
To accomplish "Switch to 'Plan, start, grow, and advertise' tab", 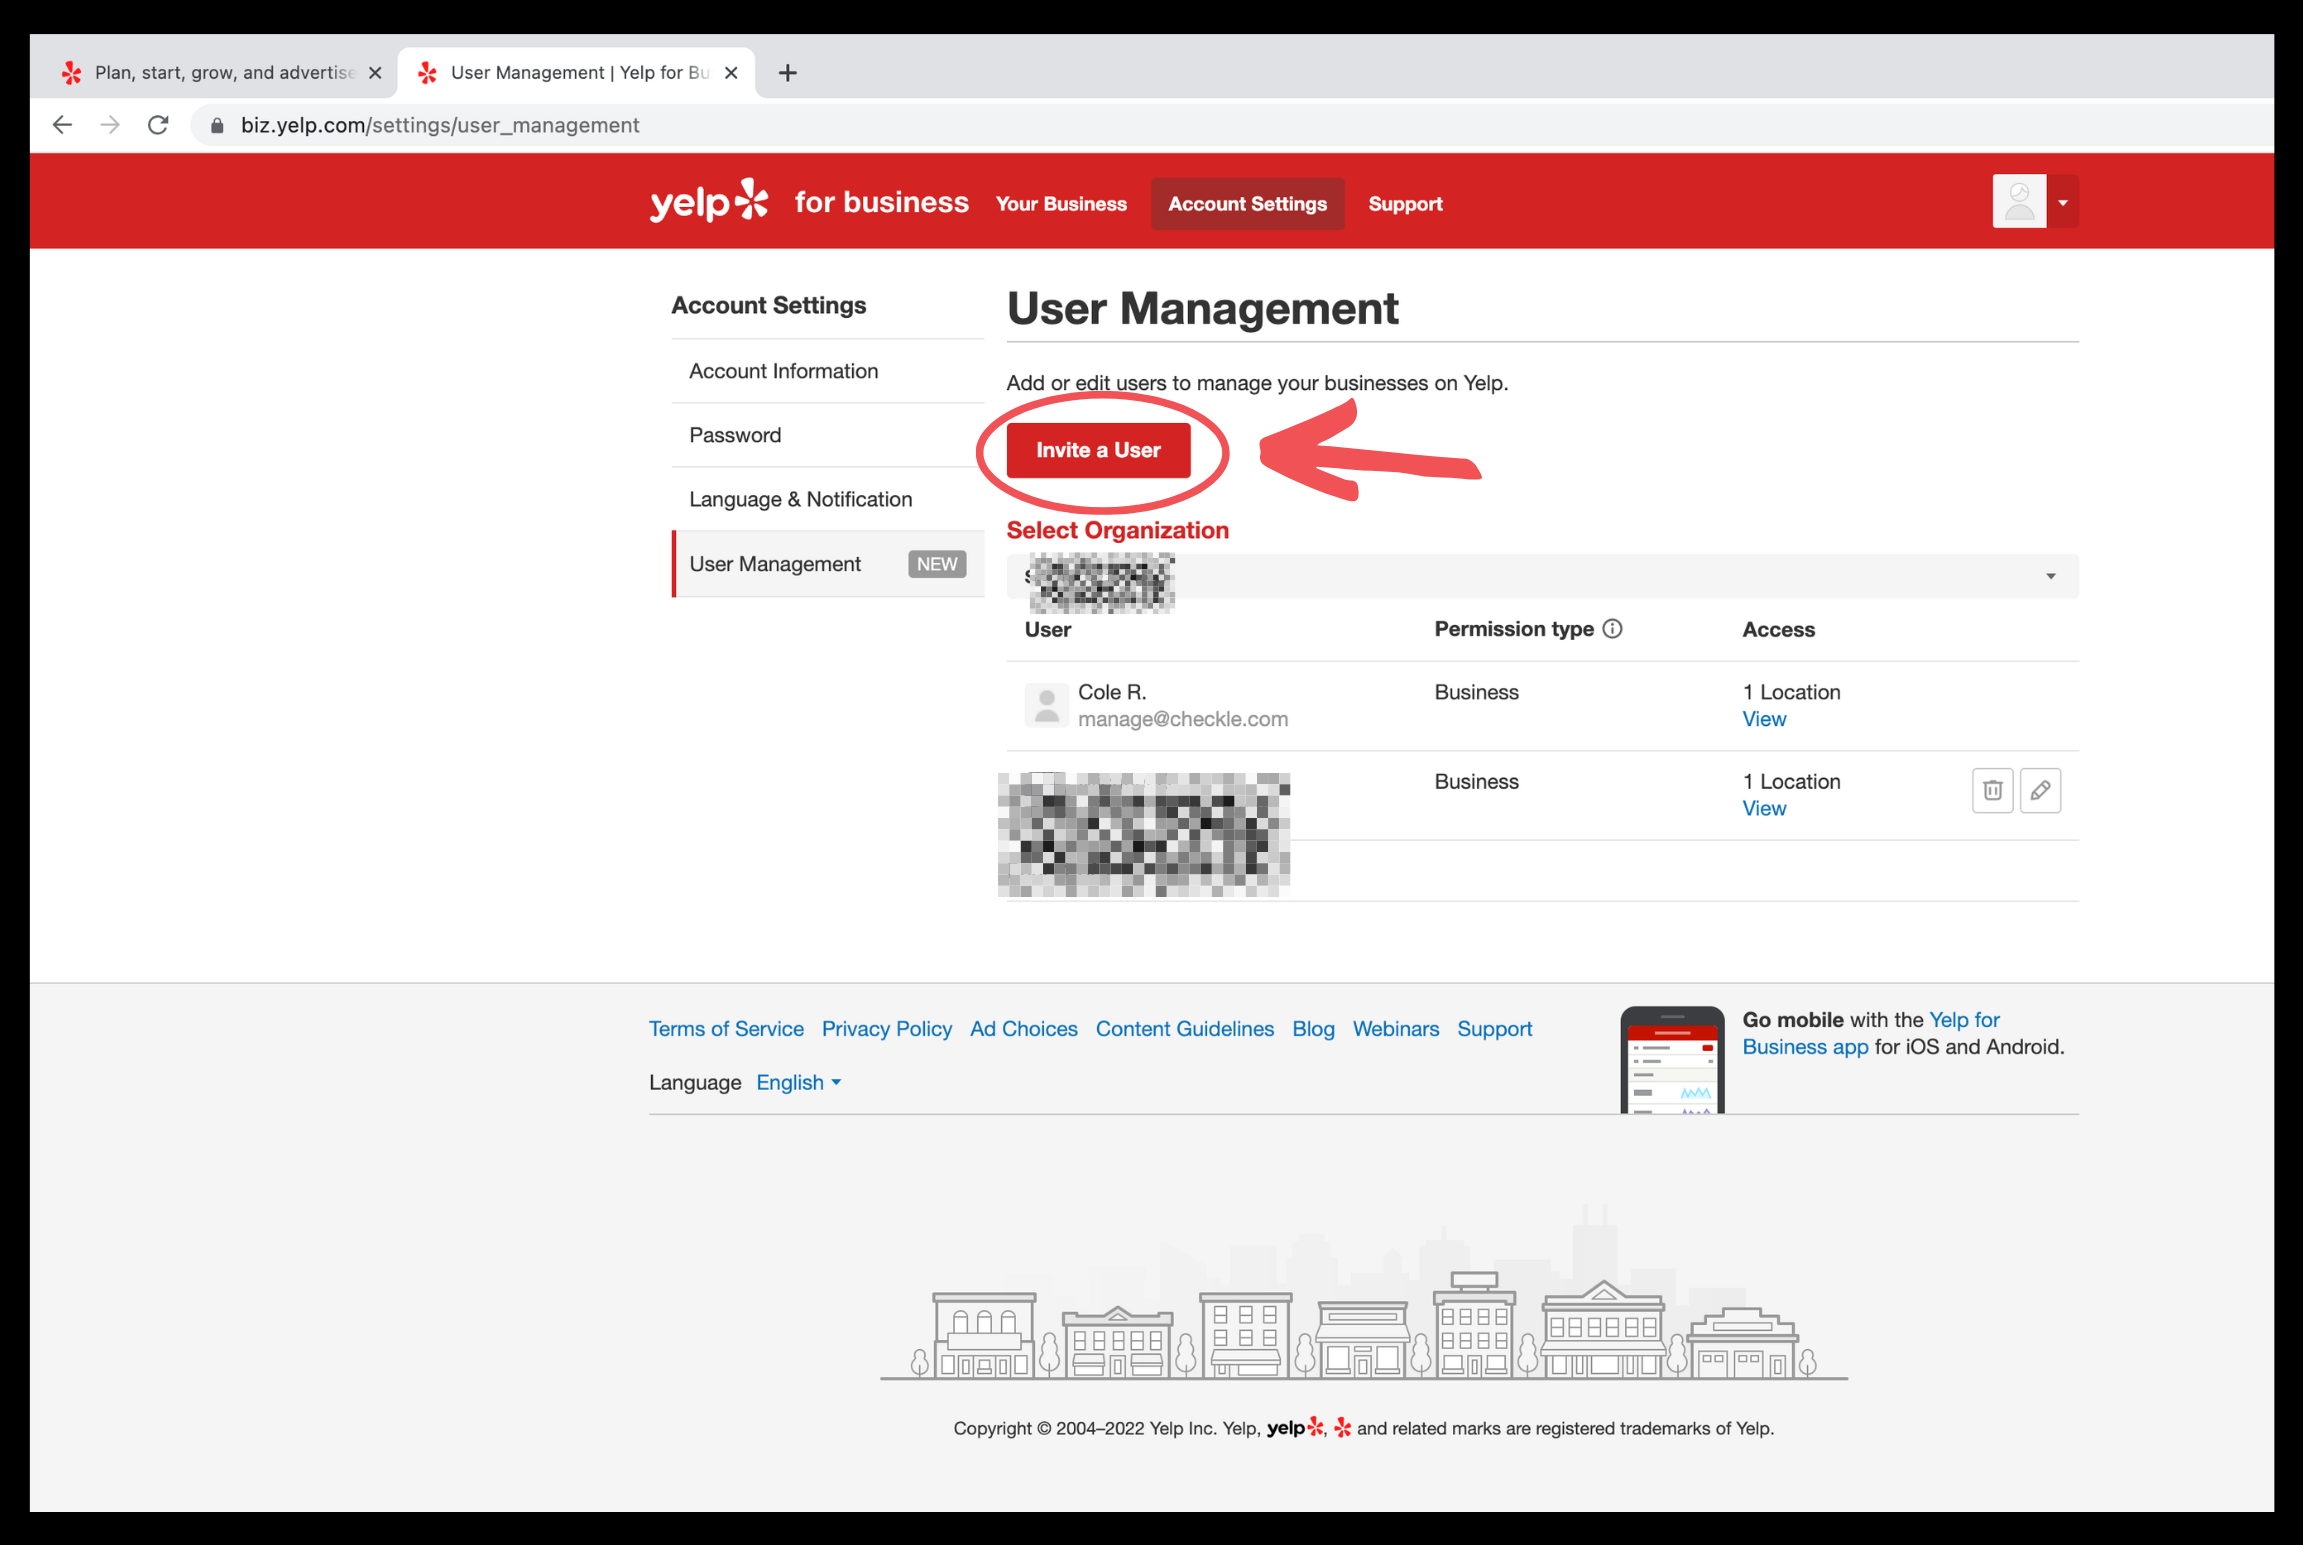I will [222, 72].
